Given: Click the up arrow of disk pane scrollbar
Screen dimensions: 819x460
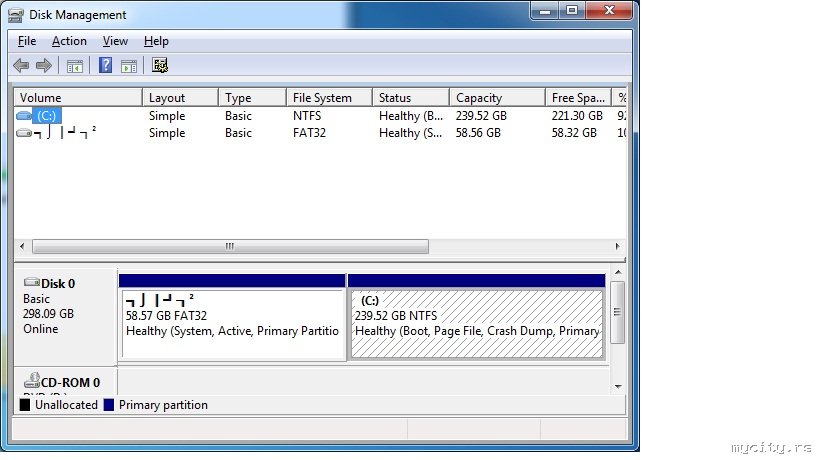Looking at the screenshot, I should click(x=618, y=273).
